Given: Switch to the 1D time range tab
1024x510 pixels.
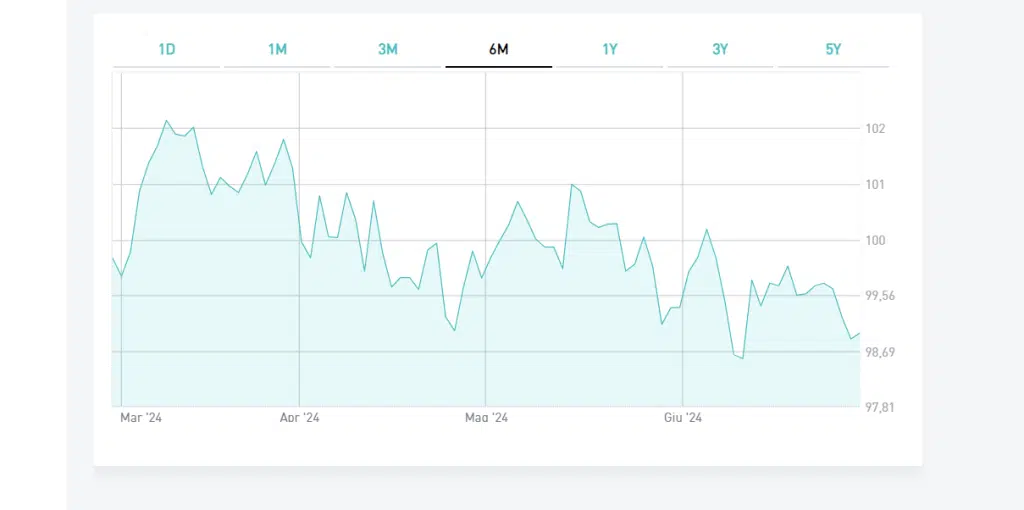Looking at the screenshot, I should (166, 49).
